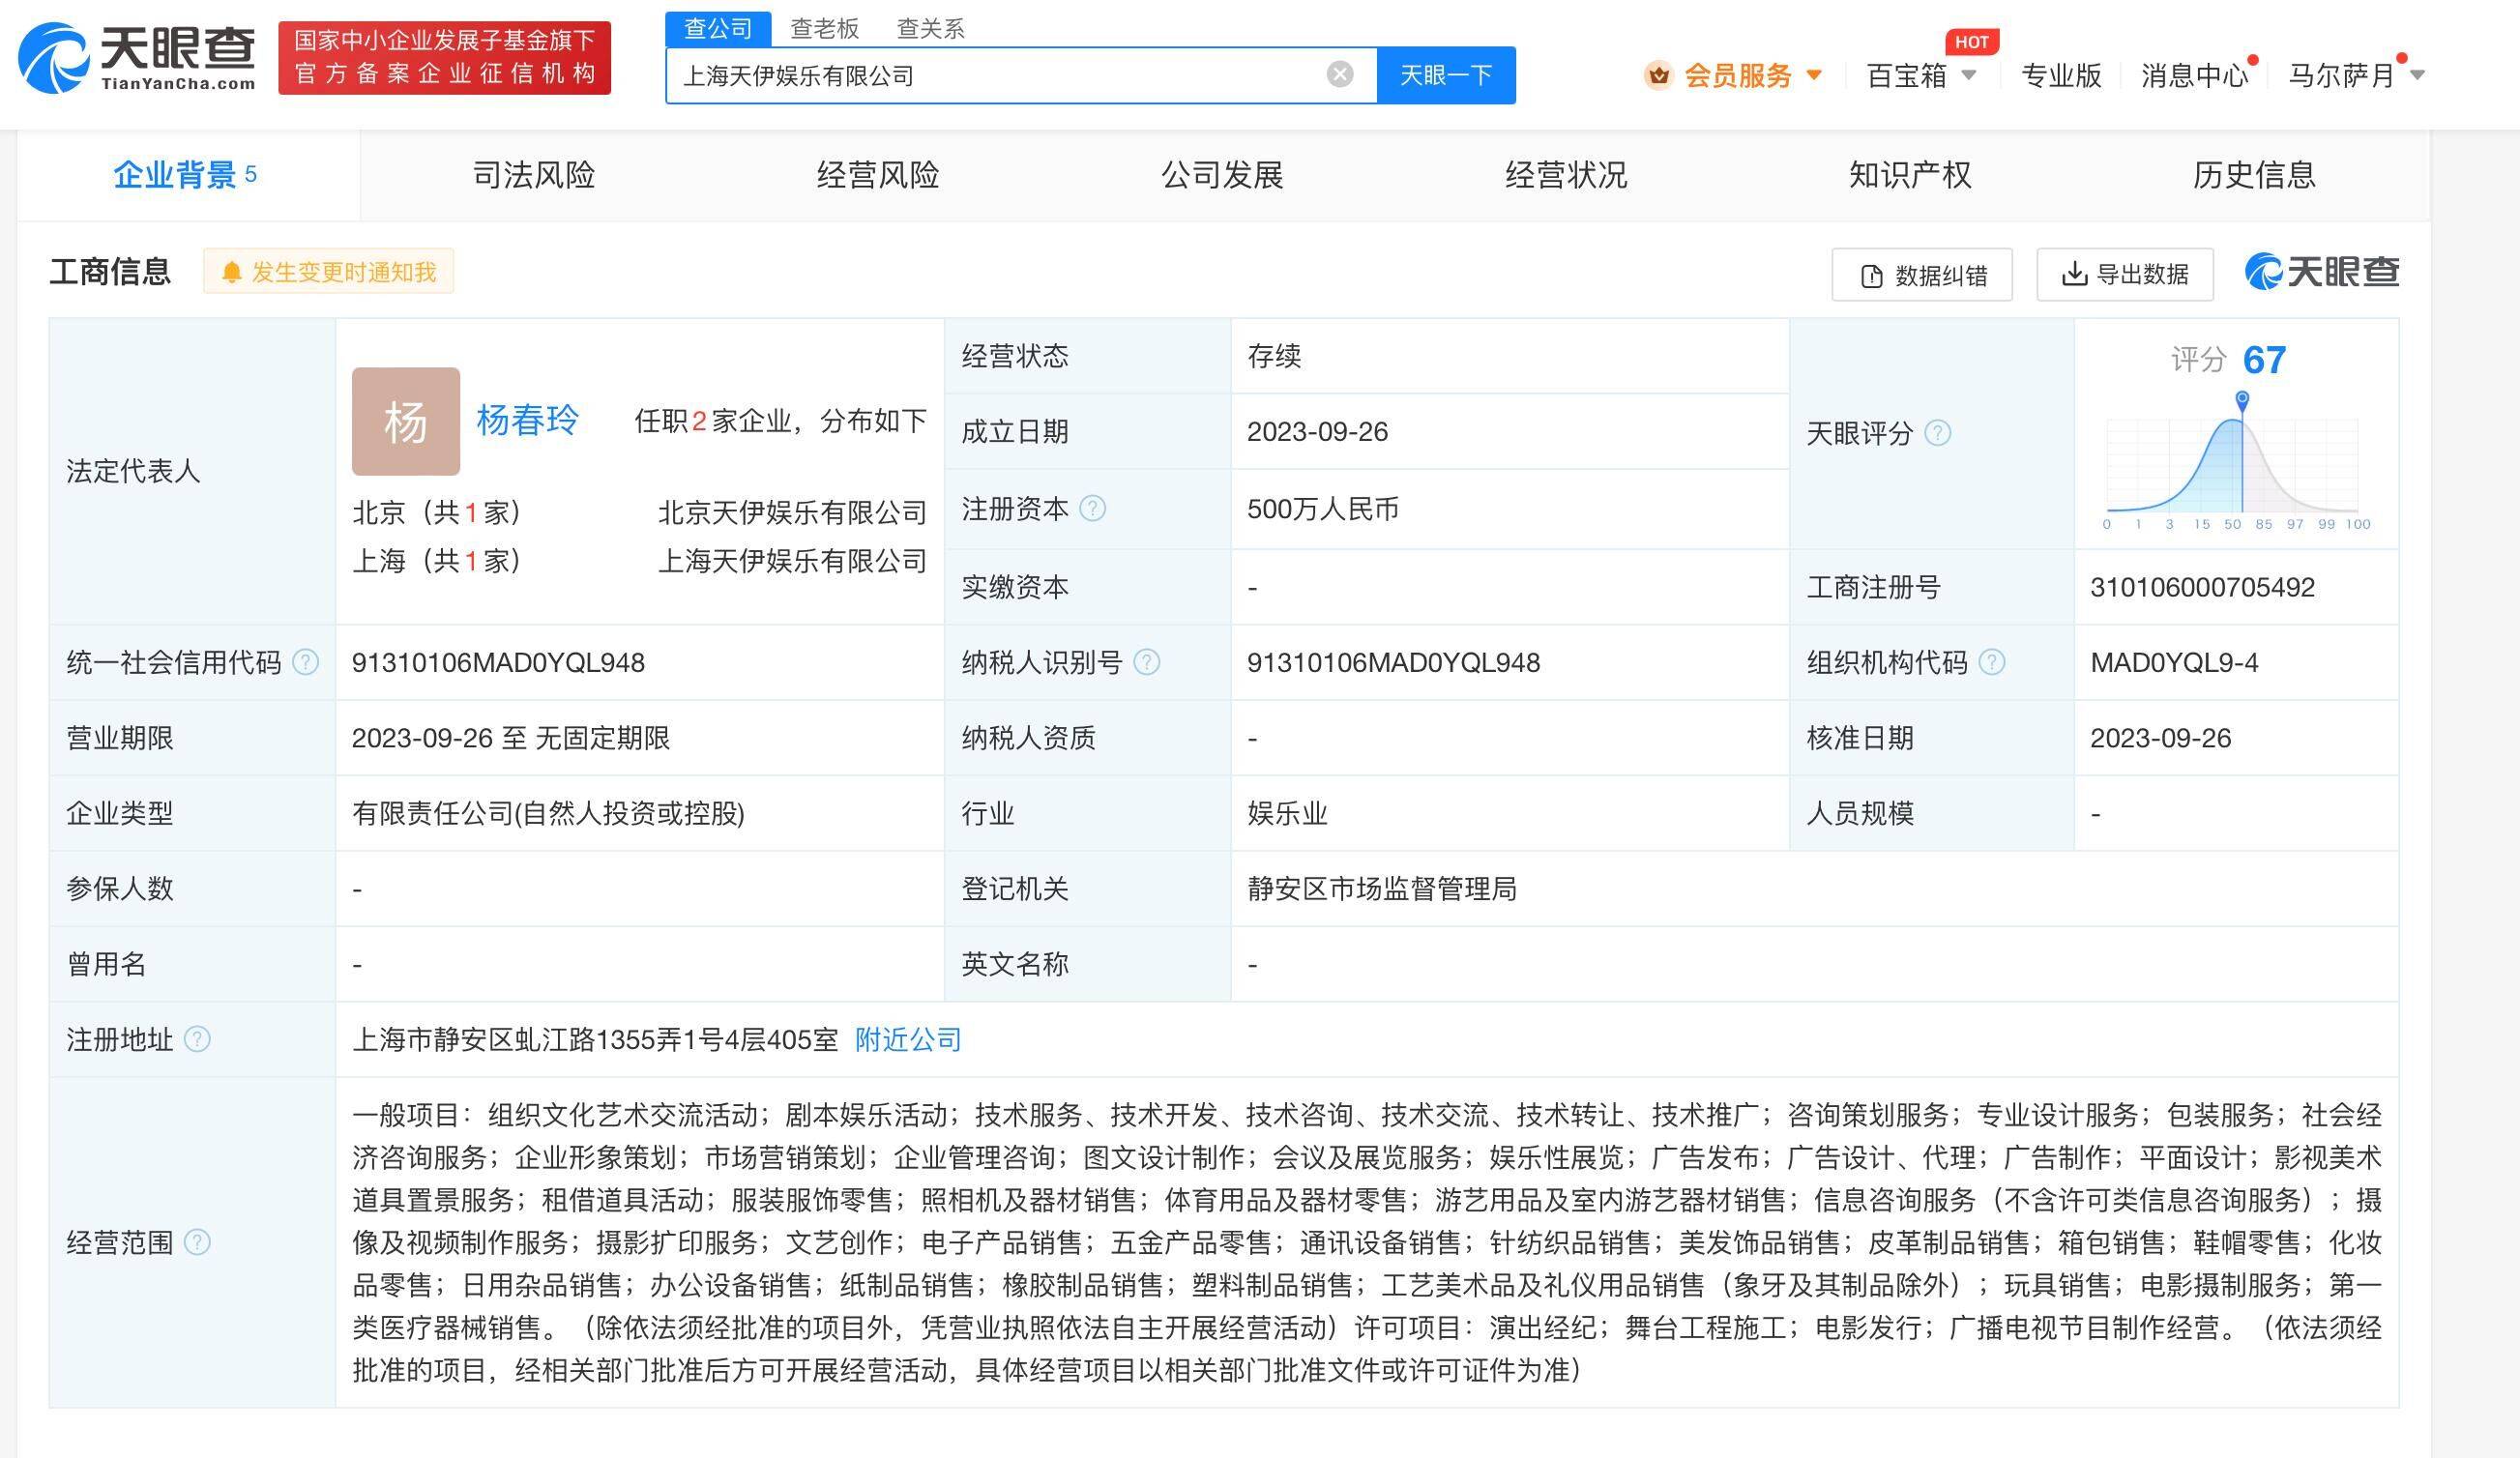The width and height of the screenshot is (2520, 1458).
Task: Click the 国家中小企业发展子基金 red banner
Action: tap(444, 58)
